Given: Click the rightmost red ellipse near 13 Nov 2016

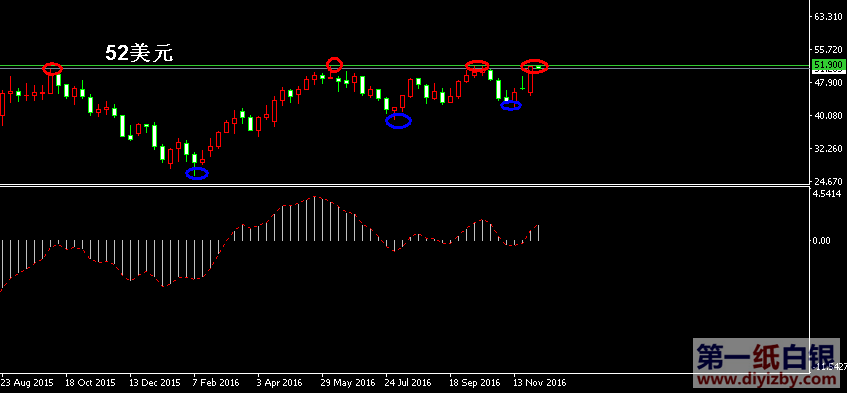Looking at the screenshot, I should click(534, 66).
